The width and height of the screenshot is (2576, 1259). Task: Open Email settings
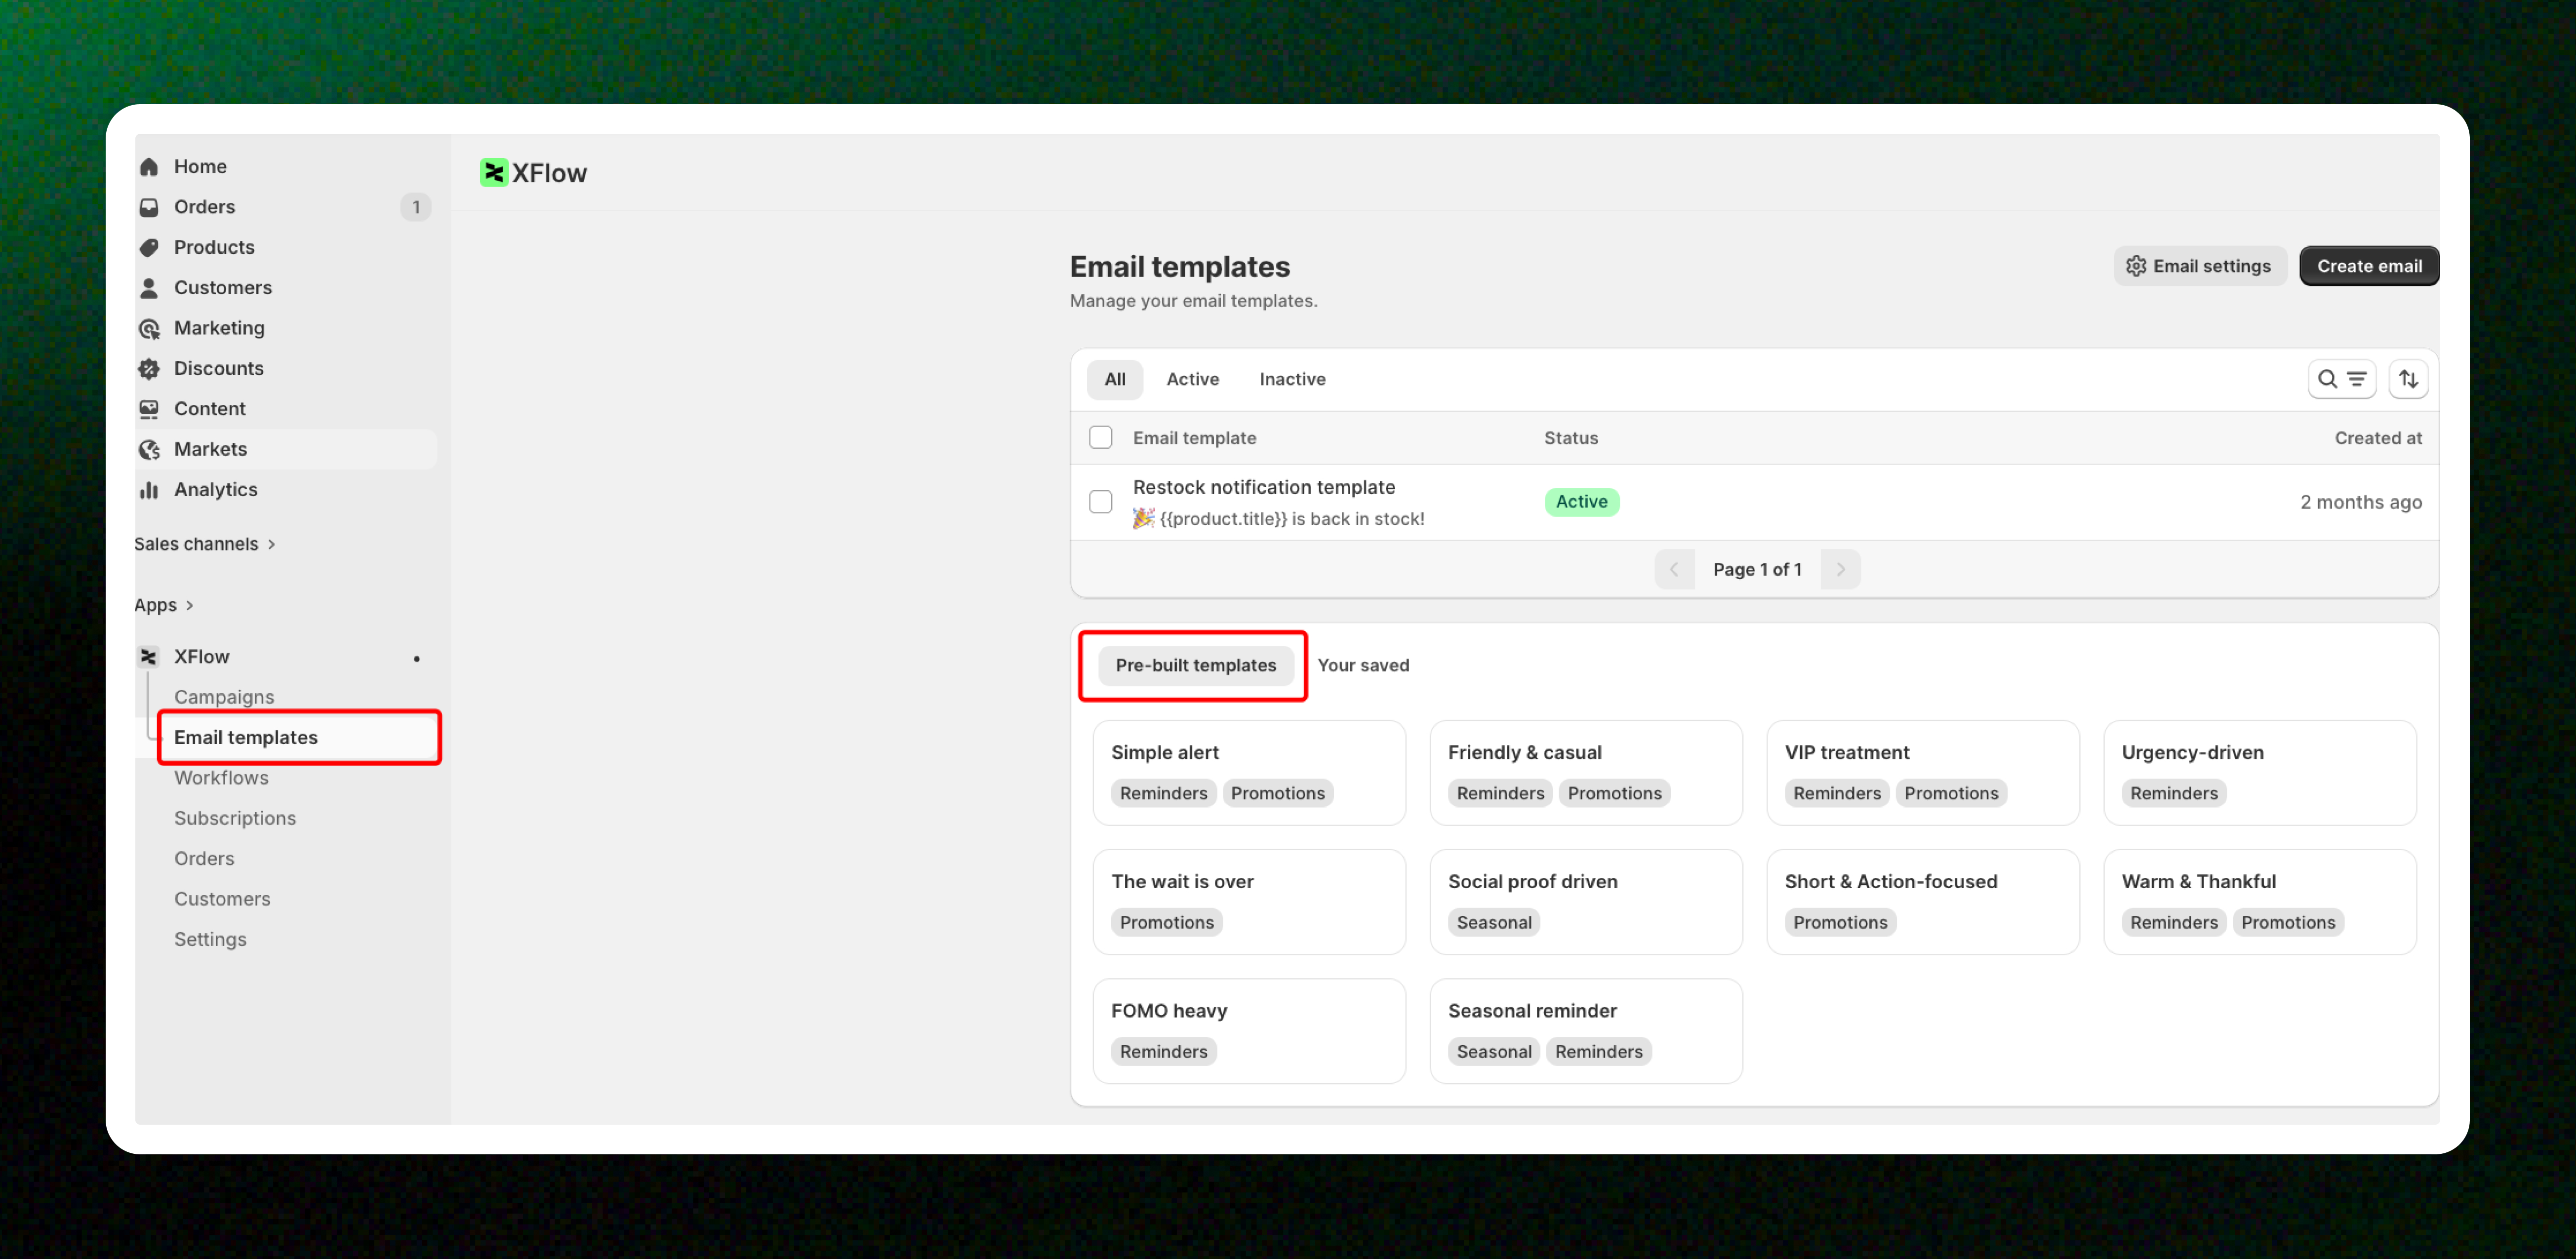[2199, 266]
